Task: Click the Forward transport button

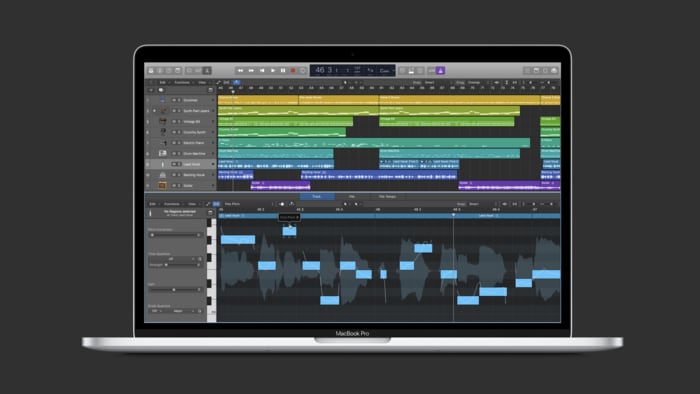Action: point(251,71)
